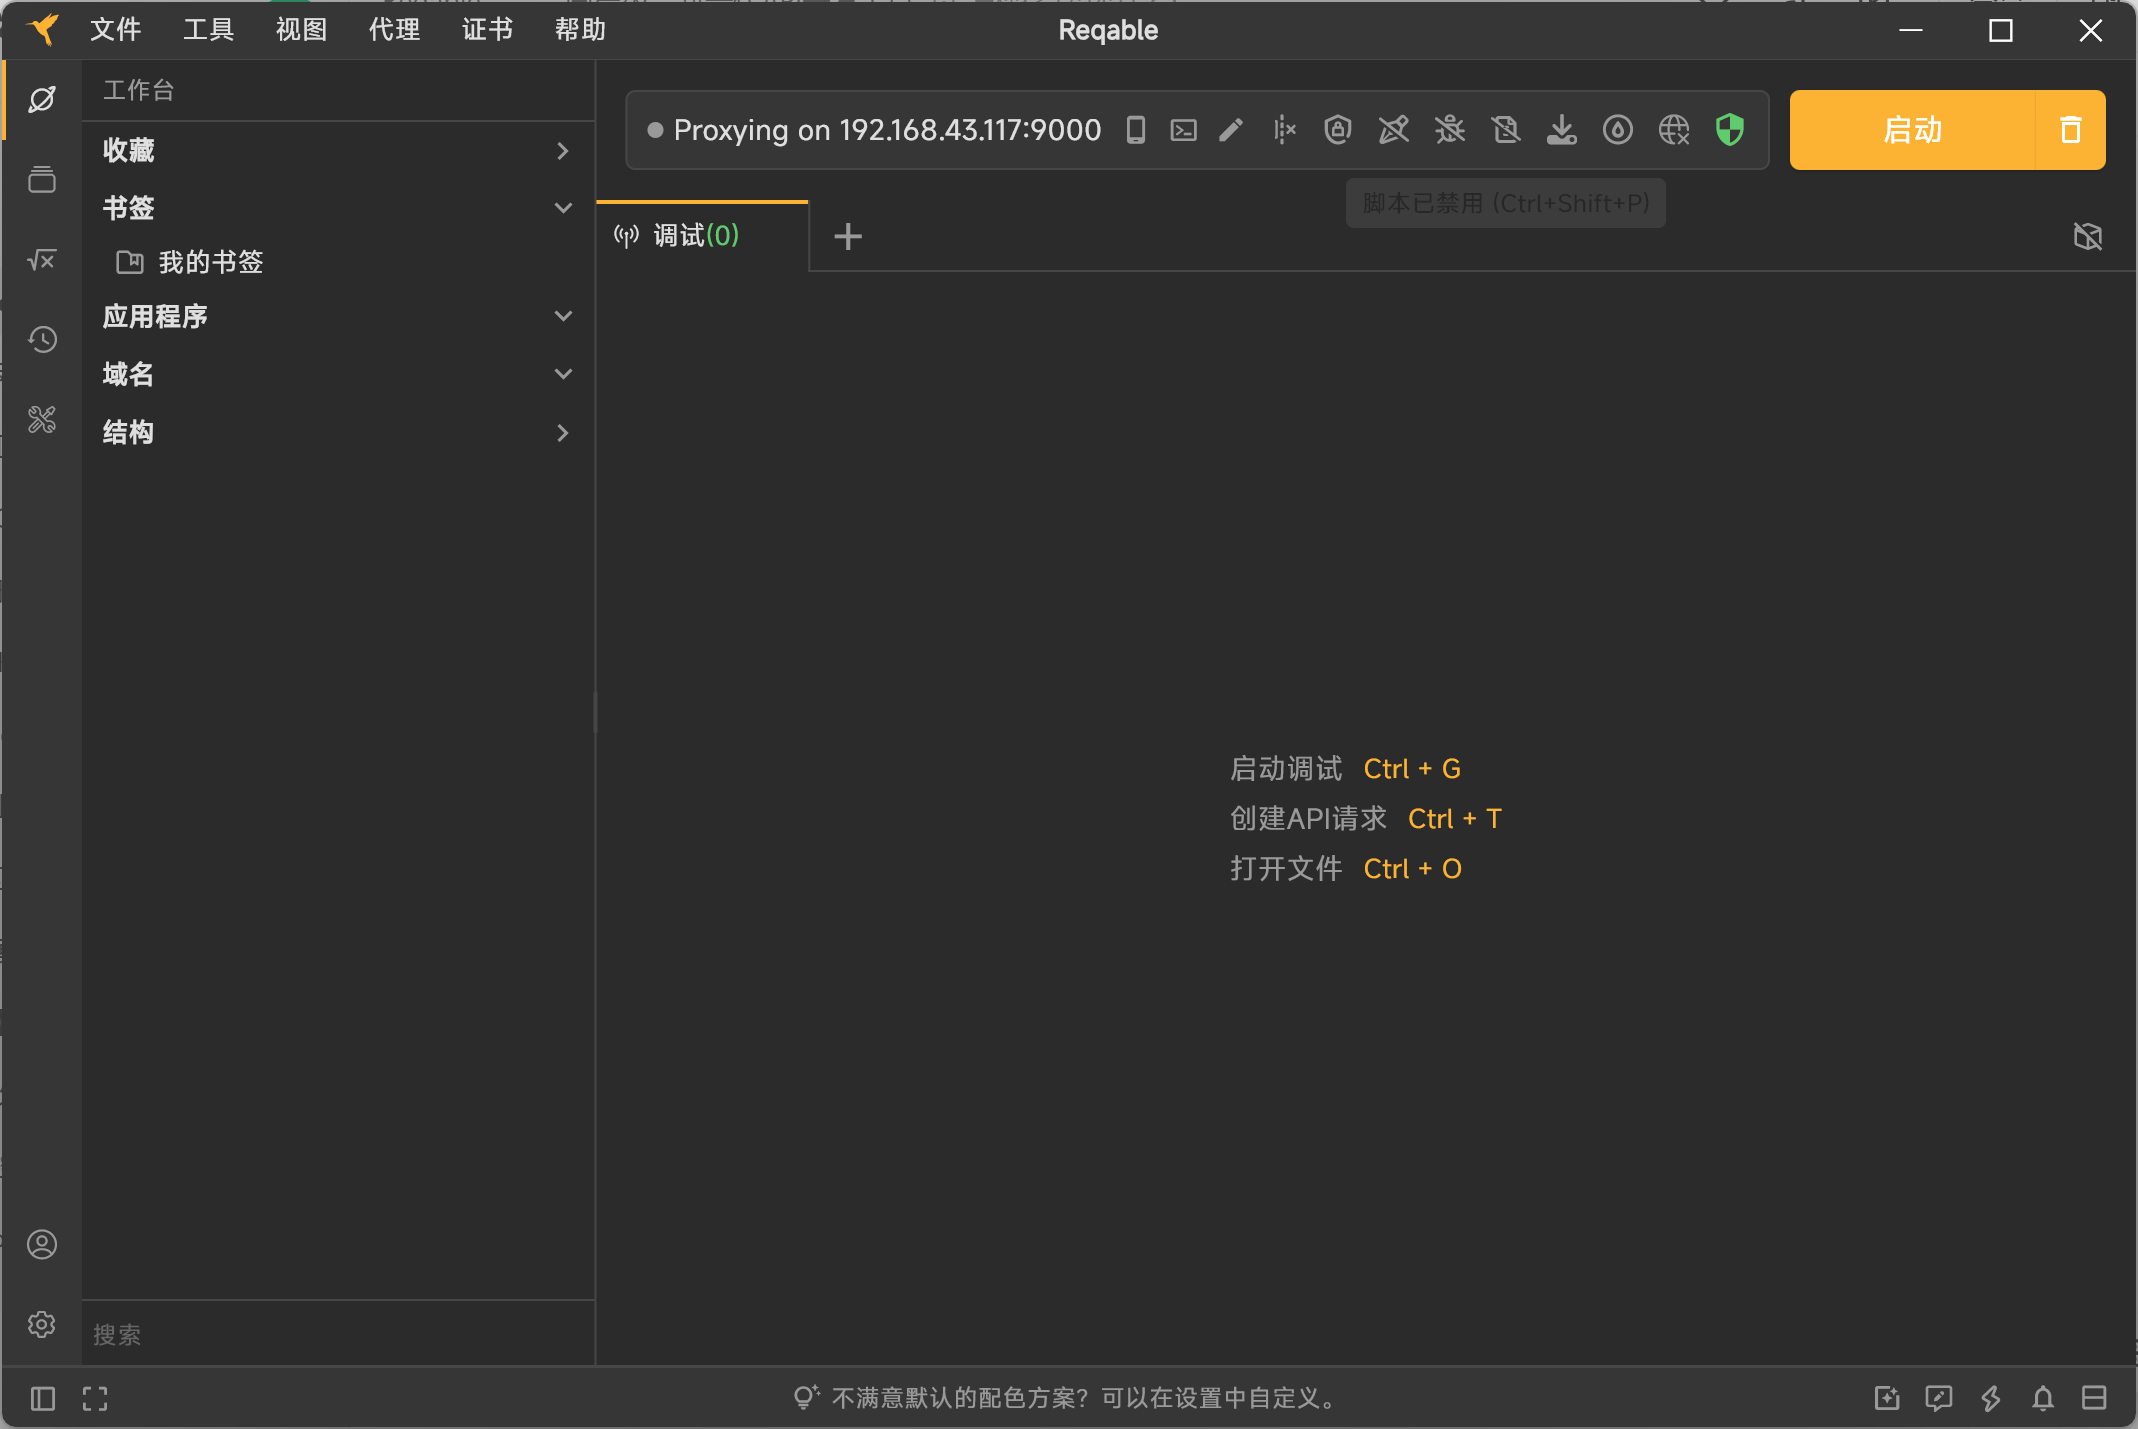Open the debug planet icon in sidebar

pos(42,100)
